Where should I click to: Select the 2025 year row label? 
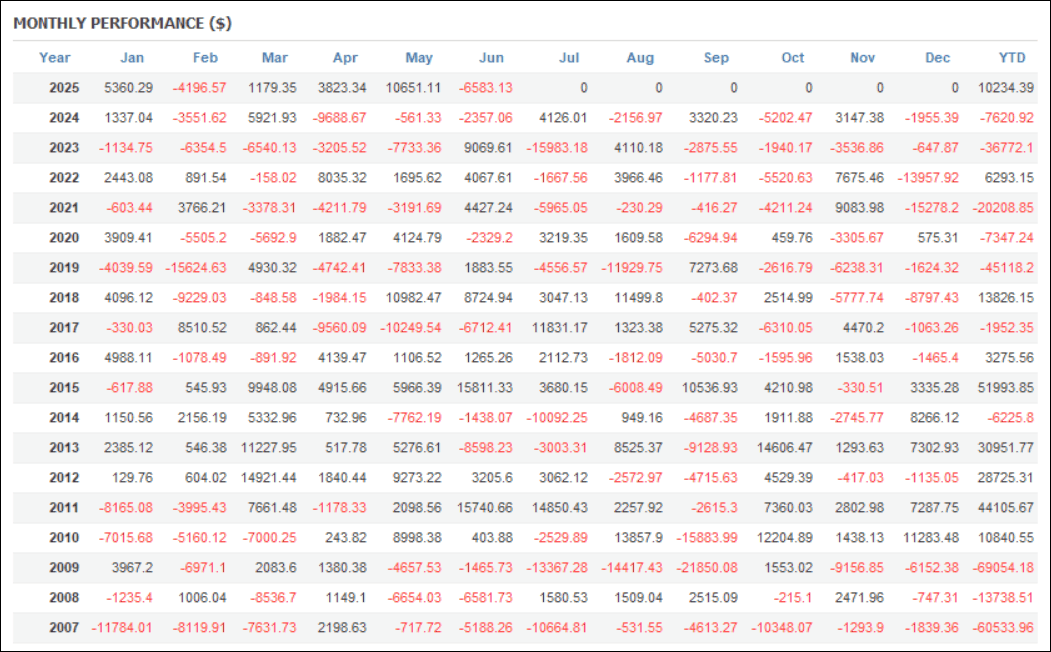(64, 88)
